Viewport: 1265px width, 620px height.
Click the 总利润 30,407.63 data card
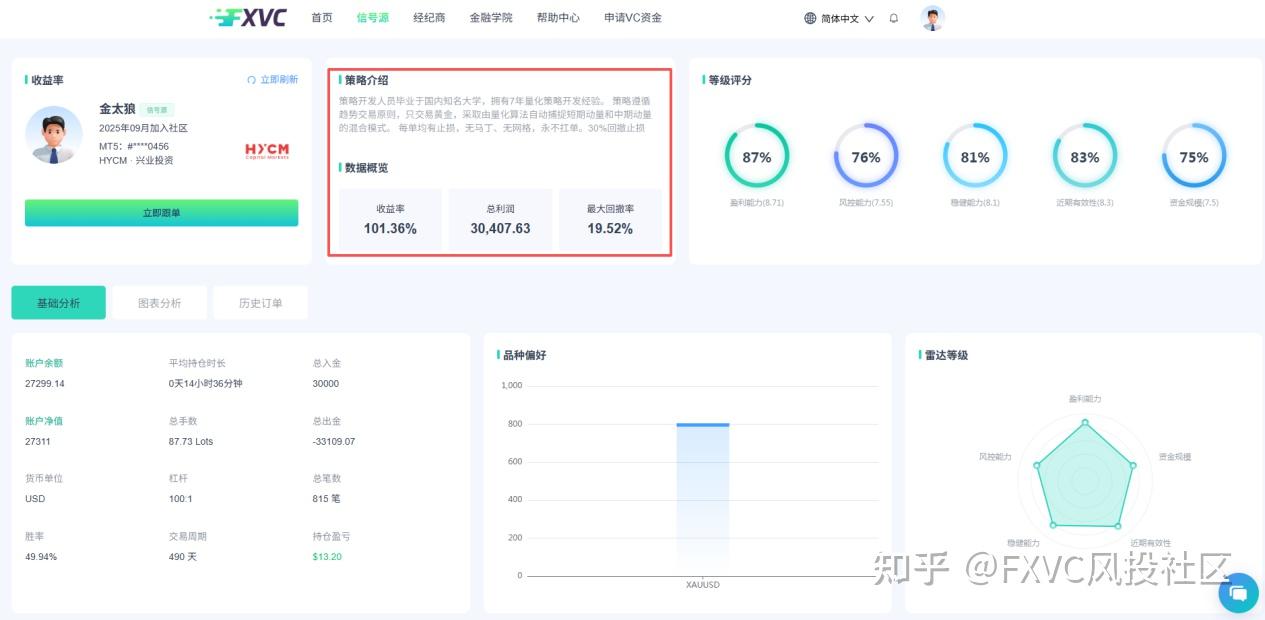(x=500, y=219)
